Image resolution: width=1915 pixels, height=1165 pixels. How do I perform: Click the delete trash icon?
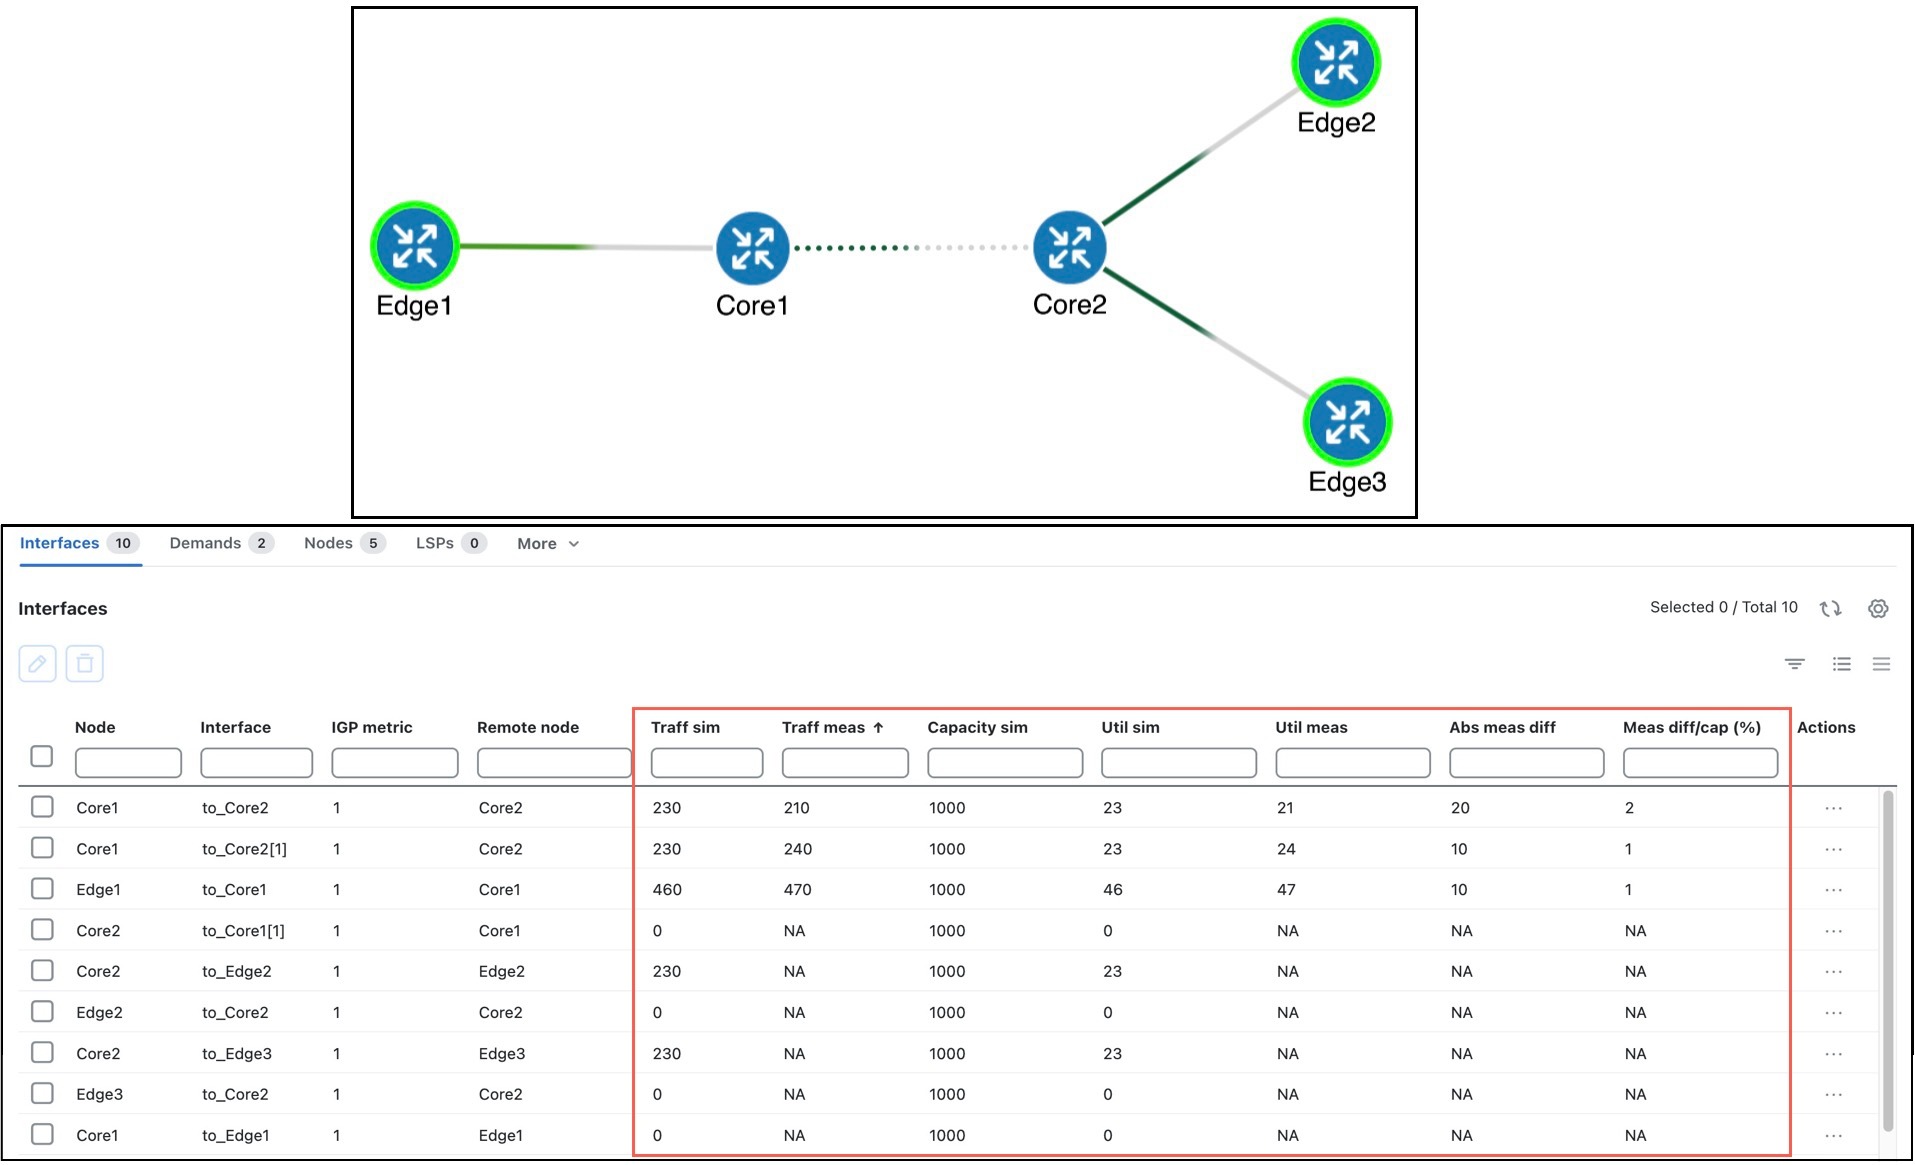point(85,663)
